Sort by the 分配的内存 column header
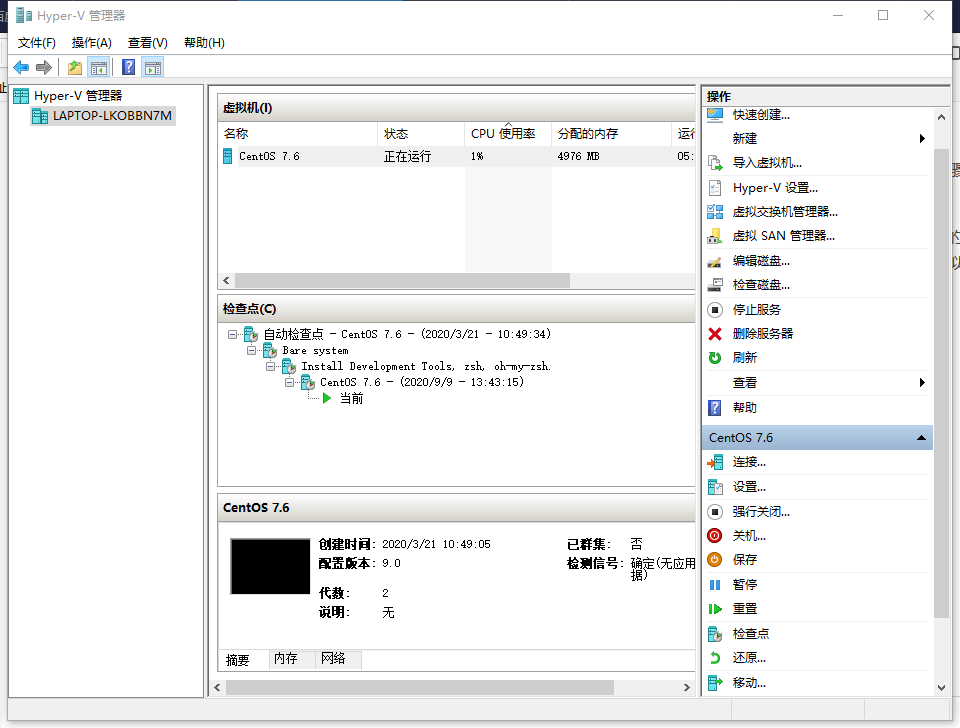This screenshot has width=960, height=728. 612,133
